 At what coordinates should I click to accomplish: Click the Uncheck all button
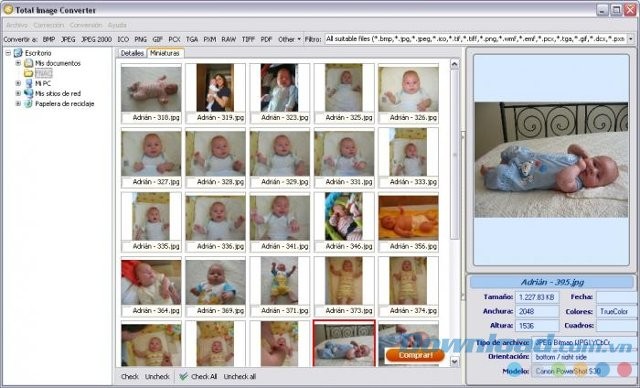(240, 377)
